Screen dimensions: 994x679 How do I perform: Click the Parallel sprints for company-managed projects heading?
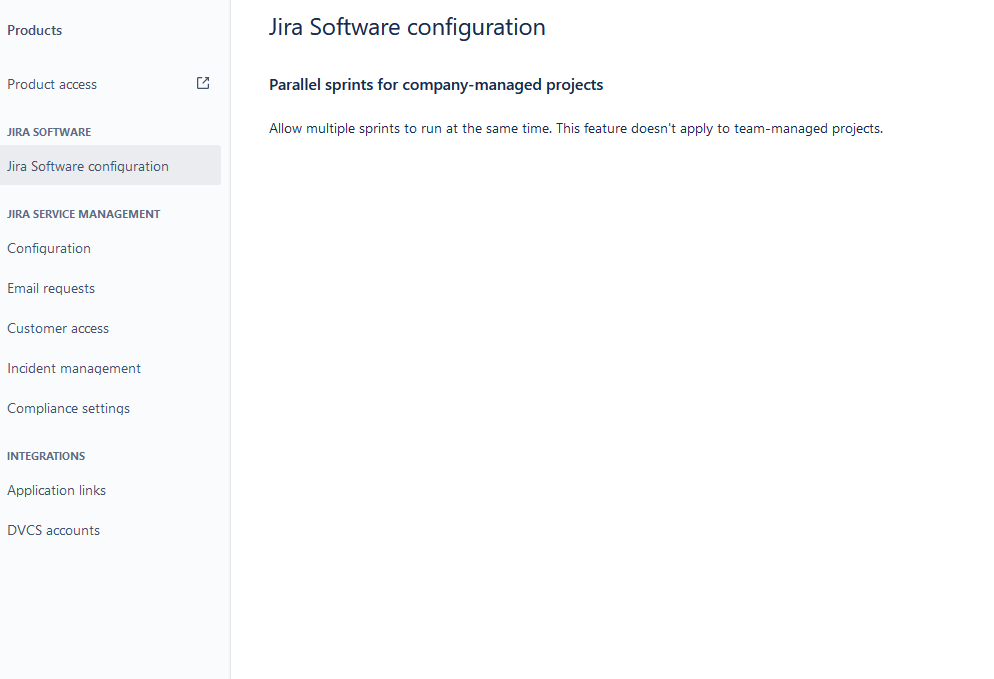point(436,85)
